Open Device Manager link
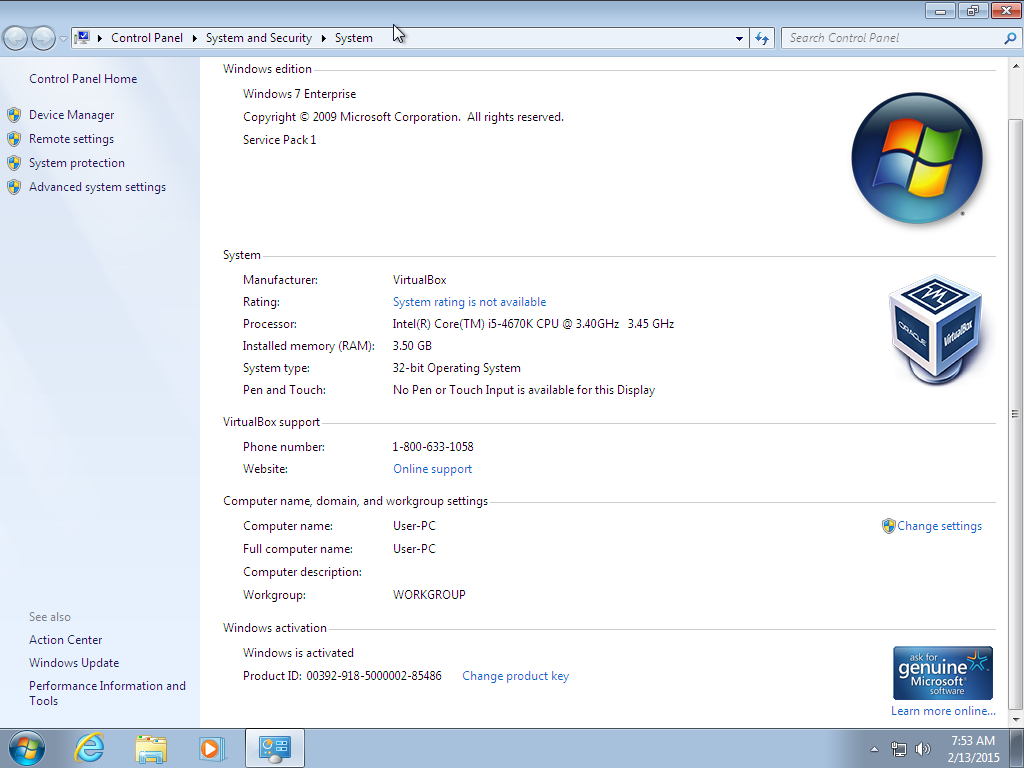Screen dimensions: 1024x768 (71, 115)
